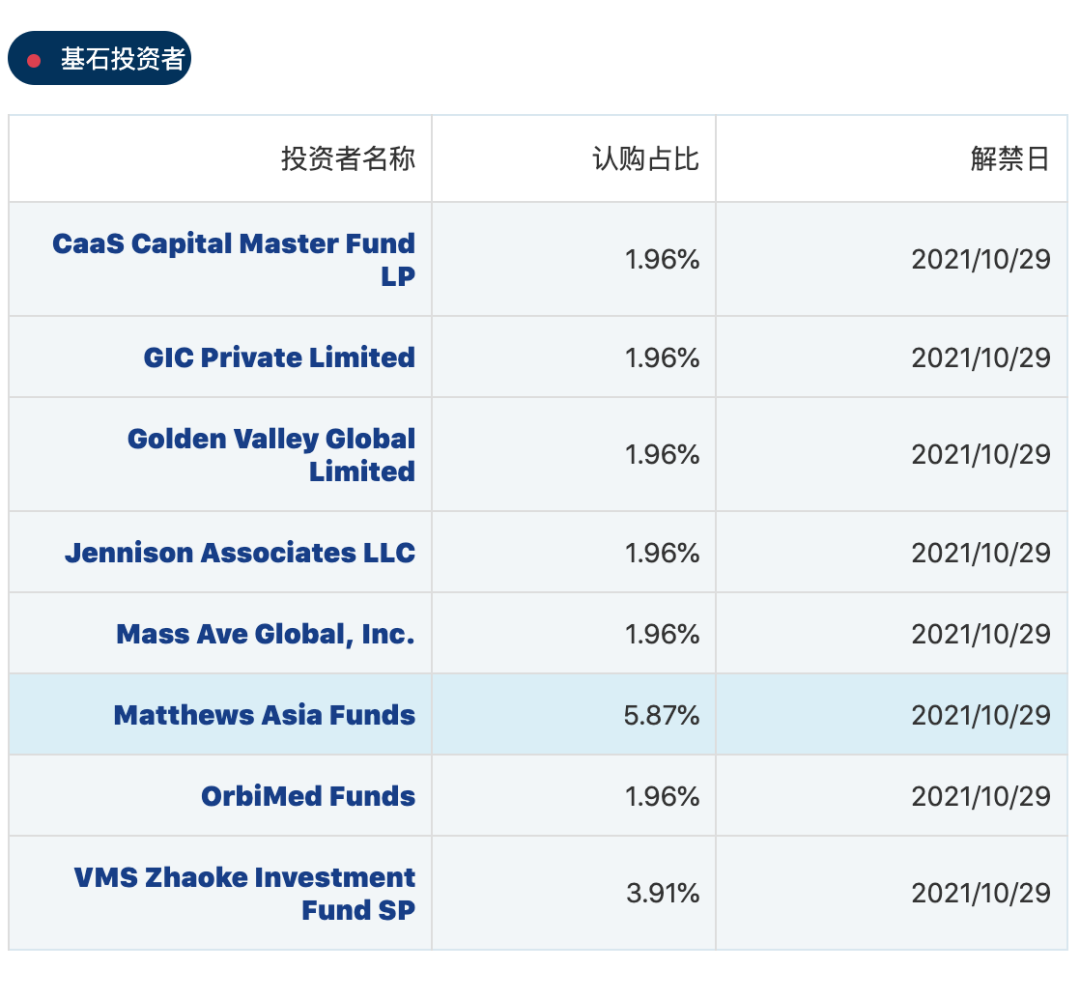This screenshot has width=1080, height=999.
Task: Click 2021/10/29 date in Jennison Associates row
Action: point(981,553)
